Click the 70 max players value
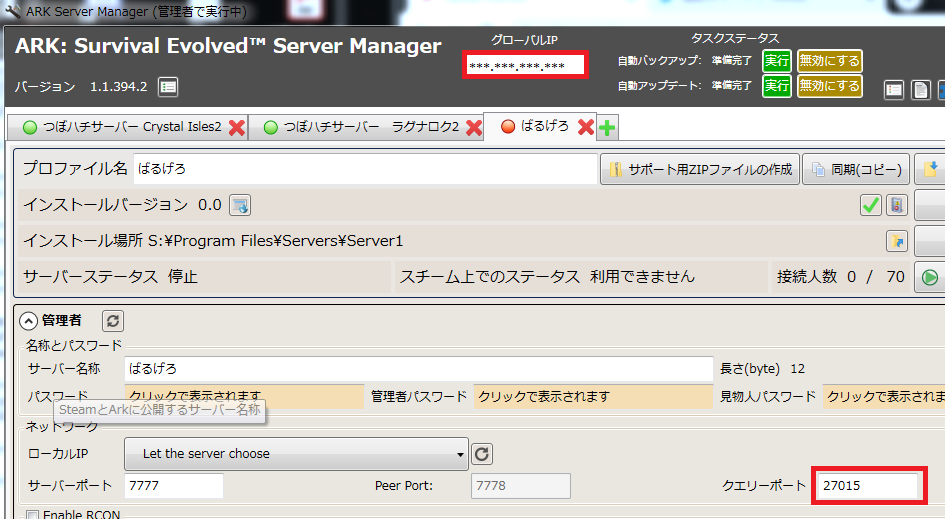 895,277
